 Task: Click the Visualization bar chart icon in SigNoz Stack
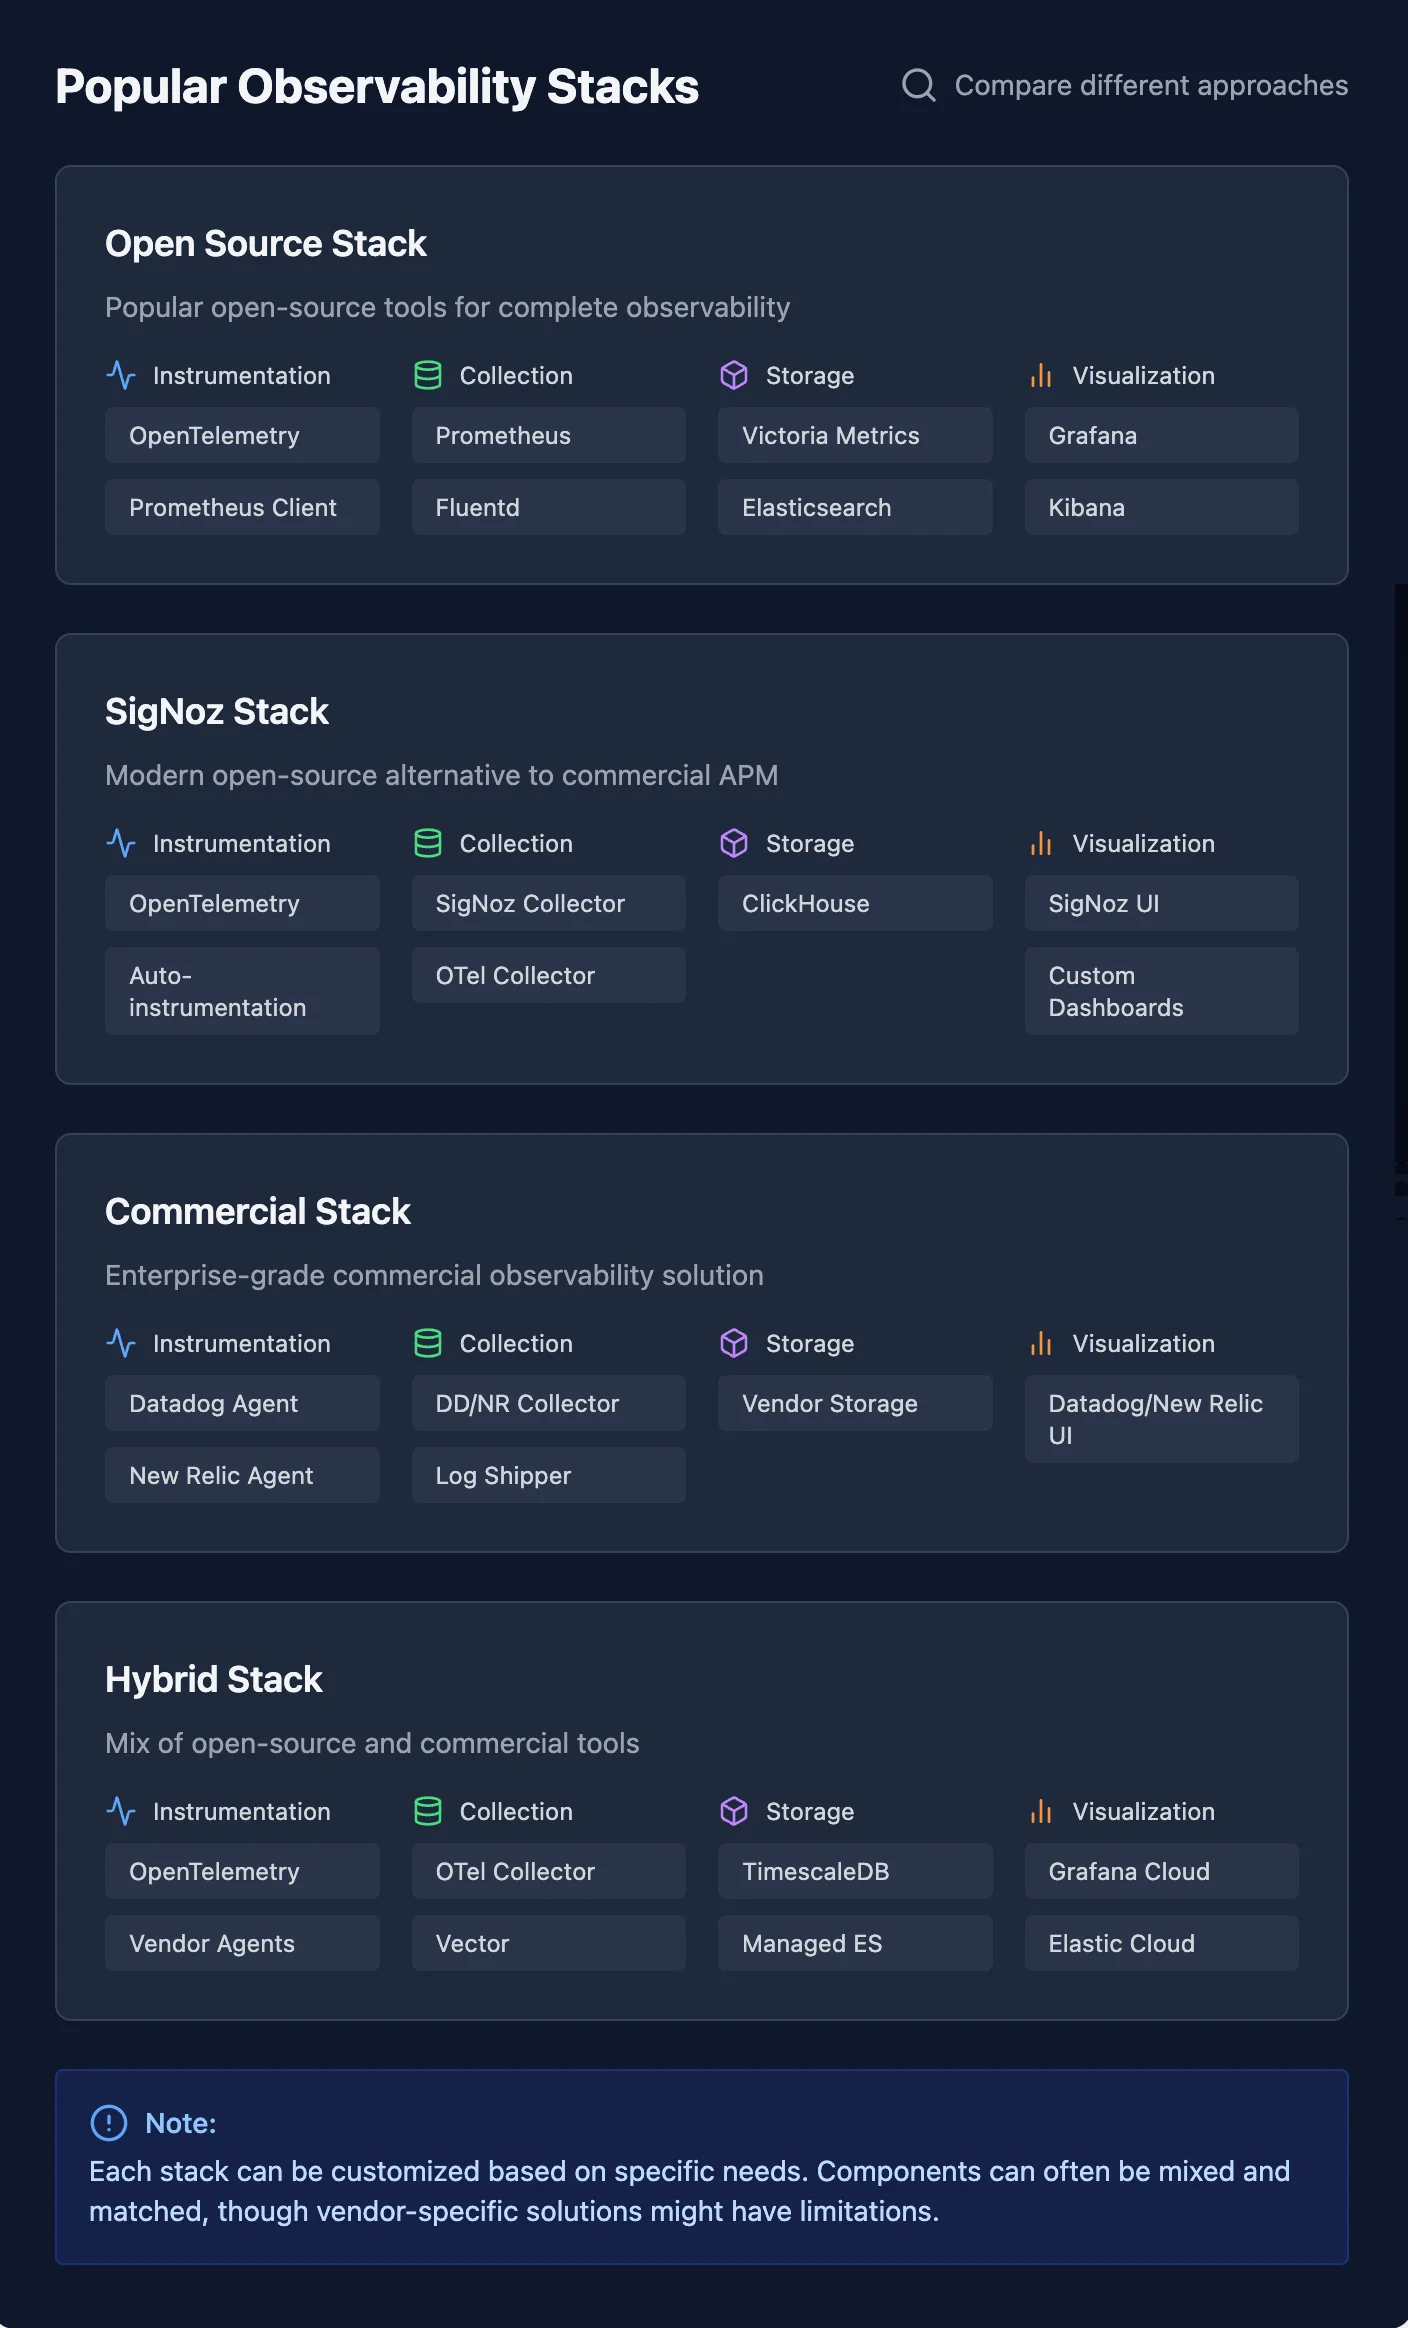point(1041,843)
